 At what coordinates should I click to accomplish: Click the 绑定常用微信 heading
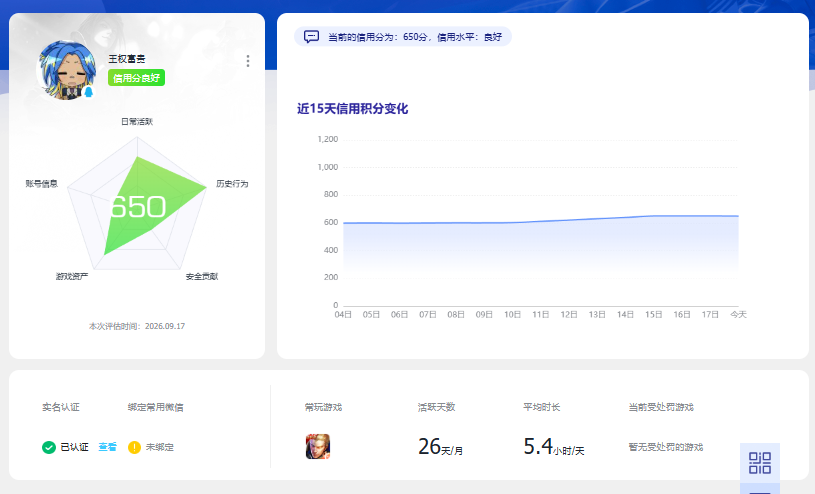click(155, 407)
